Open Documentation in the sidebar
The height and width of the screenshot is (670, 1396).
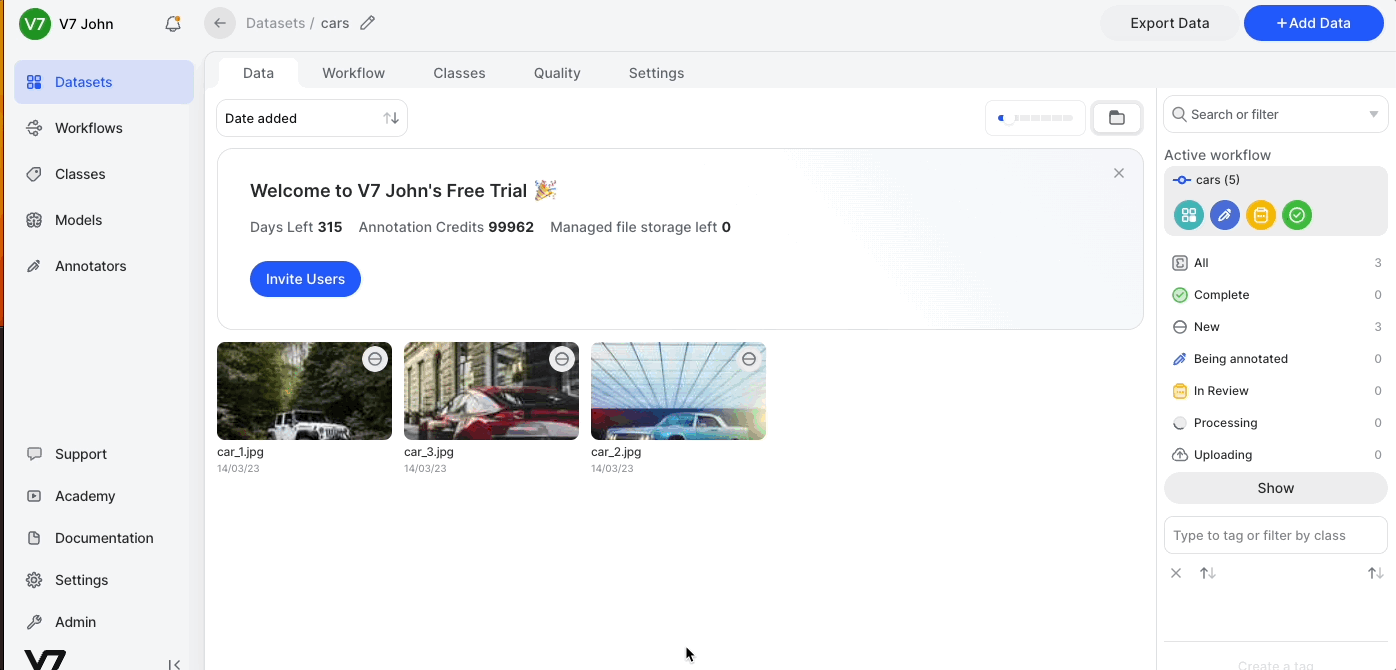104,538
